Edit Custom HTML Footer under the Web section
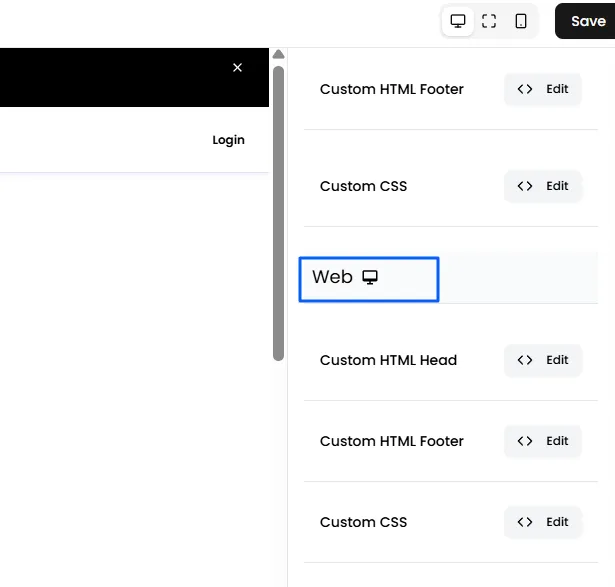 [542, 441]
